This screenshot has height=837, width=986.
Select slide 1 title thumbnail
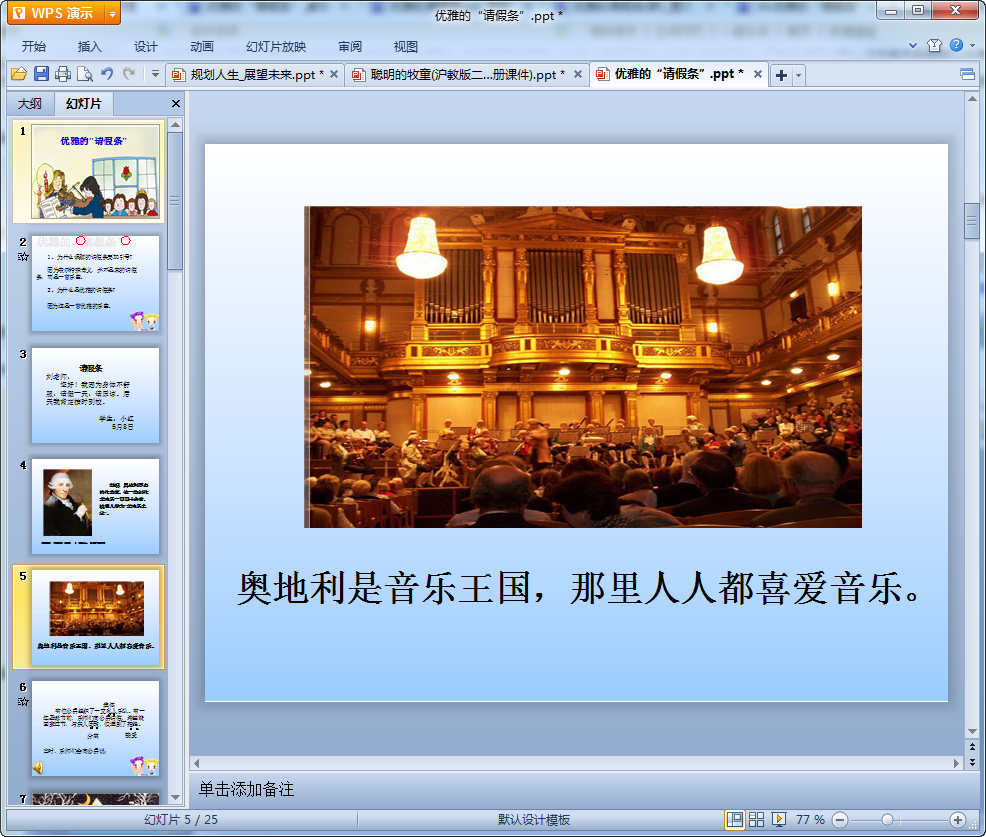(95, 172)
